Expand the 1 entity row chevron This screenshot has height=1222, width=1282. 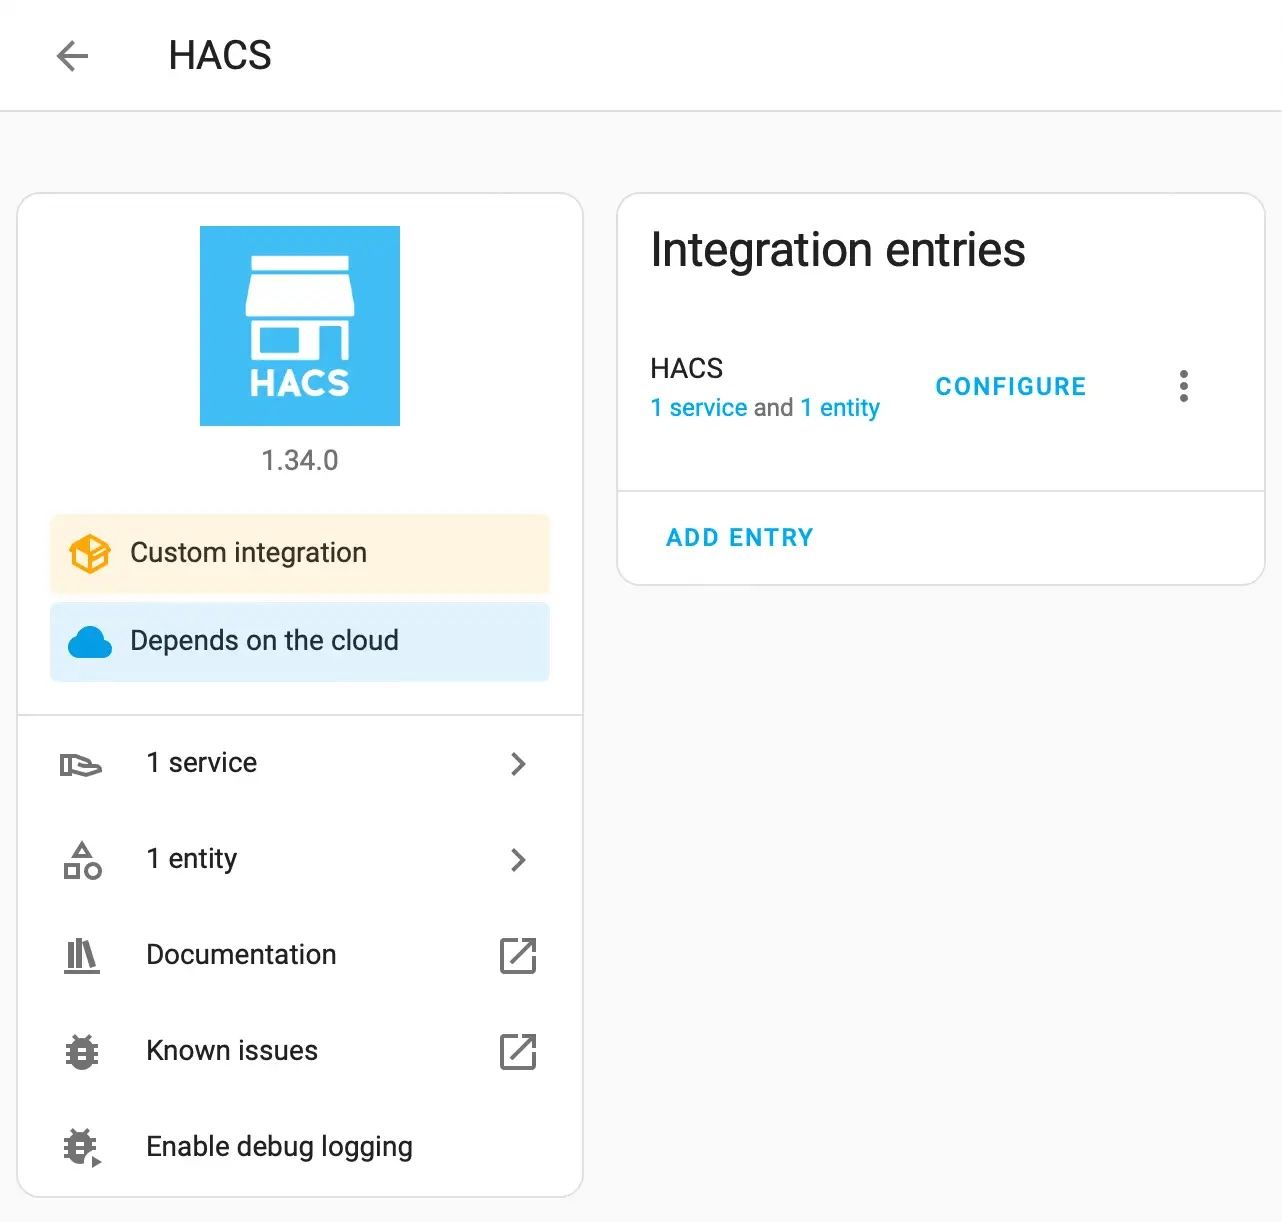(x=517, y=860)
